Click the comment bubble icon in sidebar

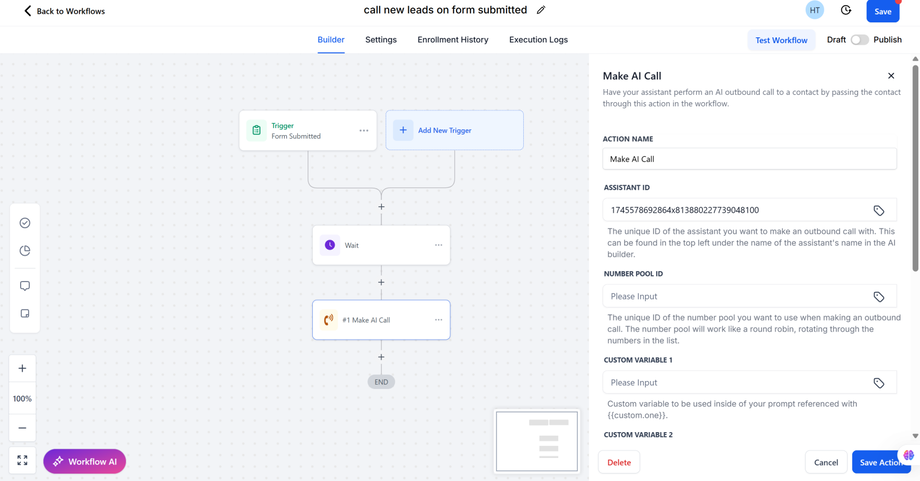25,286
